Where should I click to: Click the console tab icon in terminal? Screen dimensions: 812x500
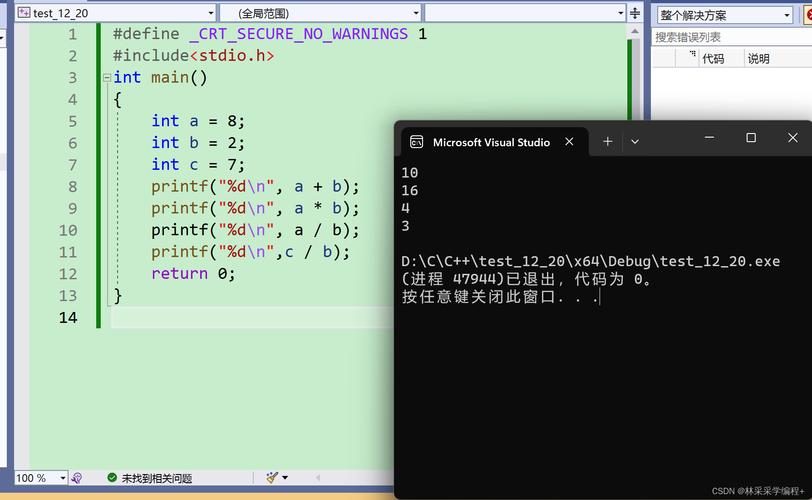[x=416, y=142]
